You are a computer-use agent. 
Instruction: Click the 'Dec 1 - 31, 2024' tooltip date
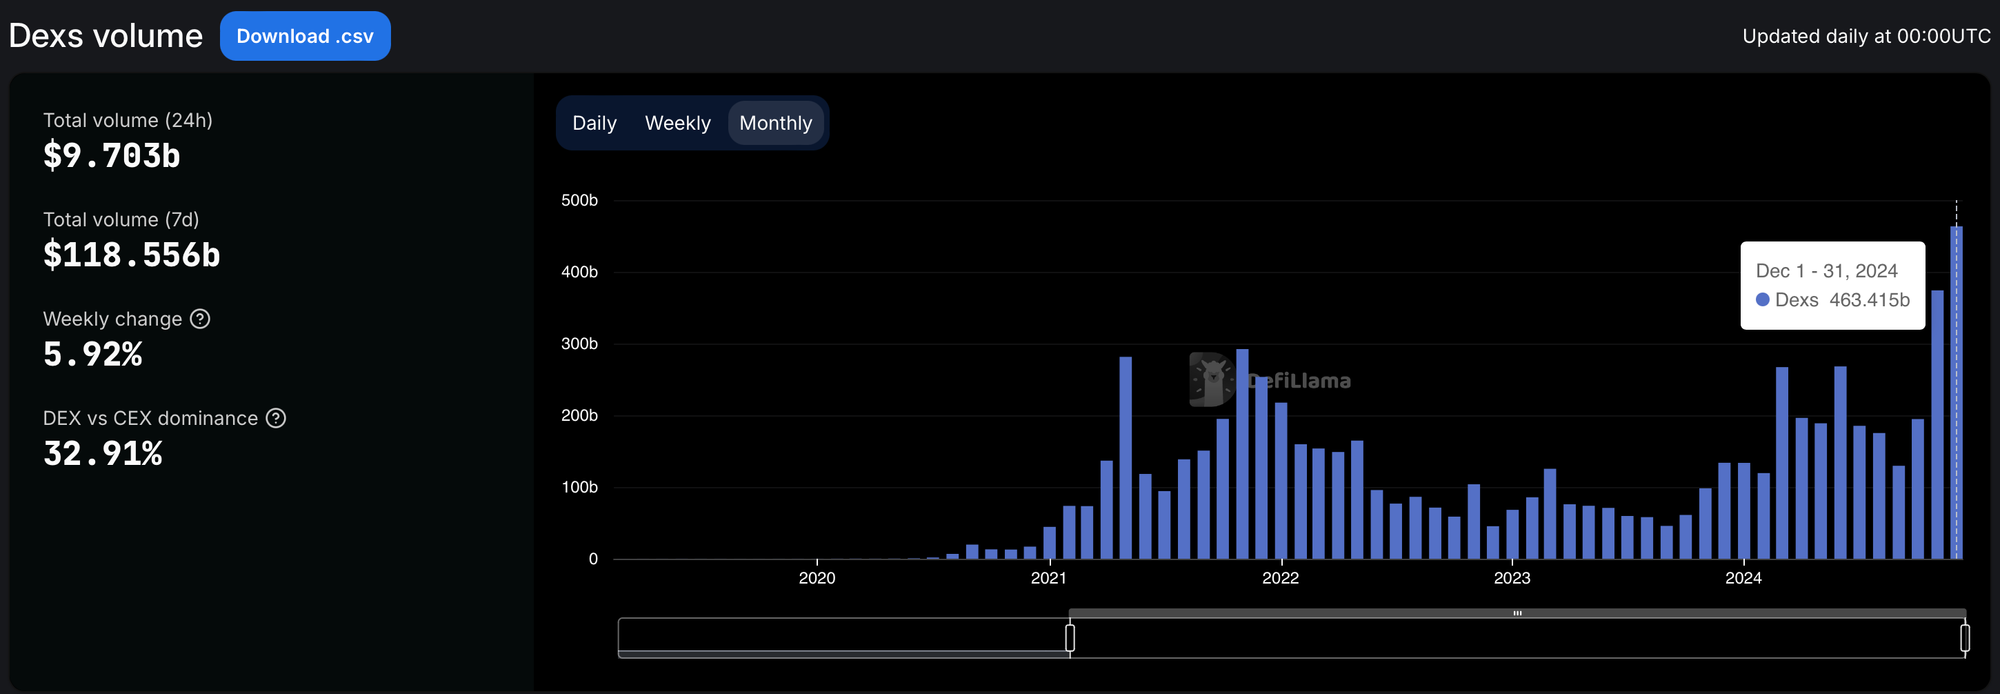(x=1827, y=271)
